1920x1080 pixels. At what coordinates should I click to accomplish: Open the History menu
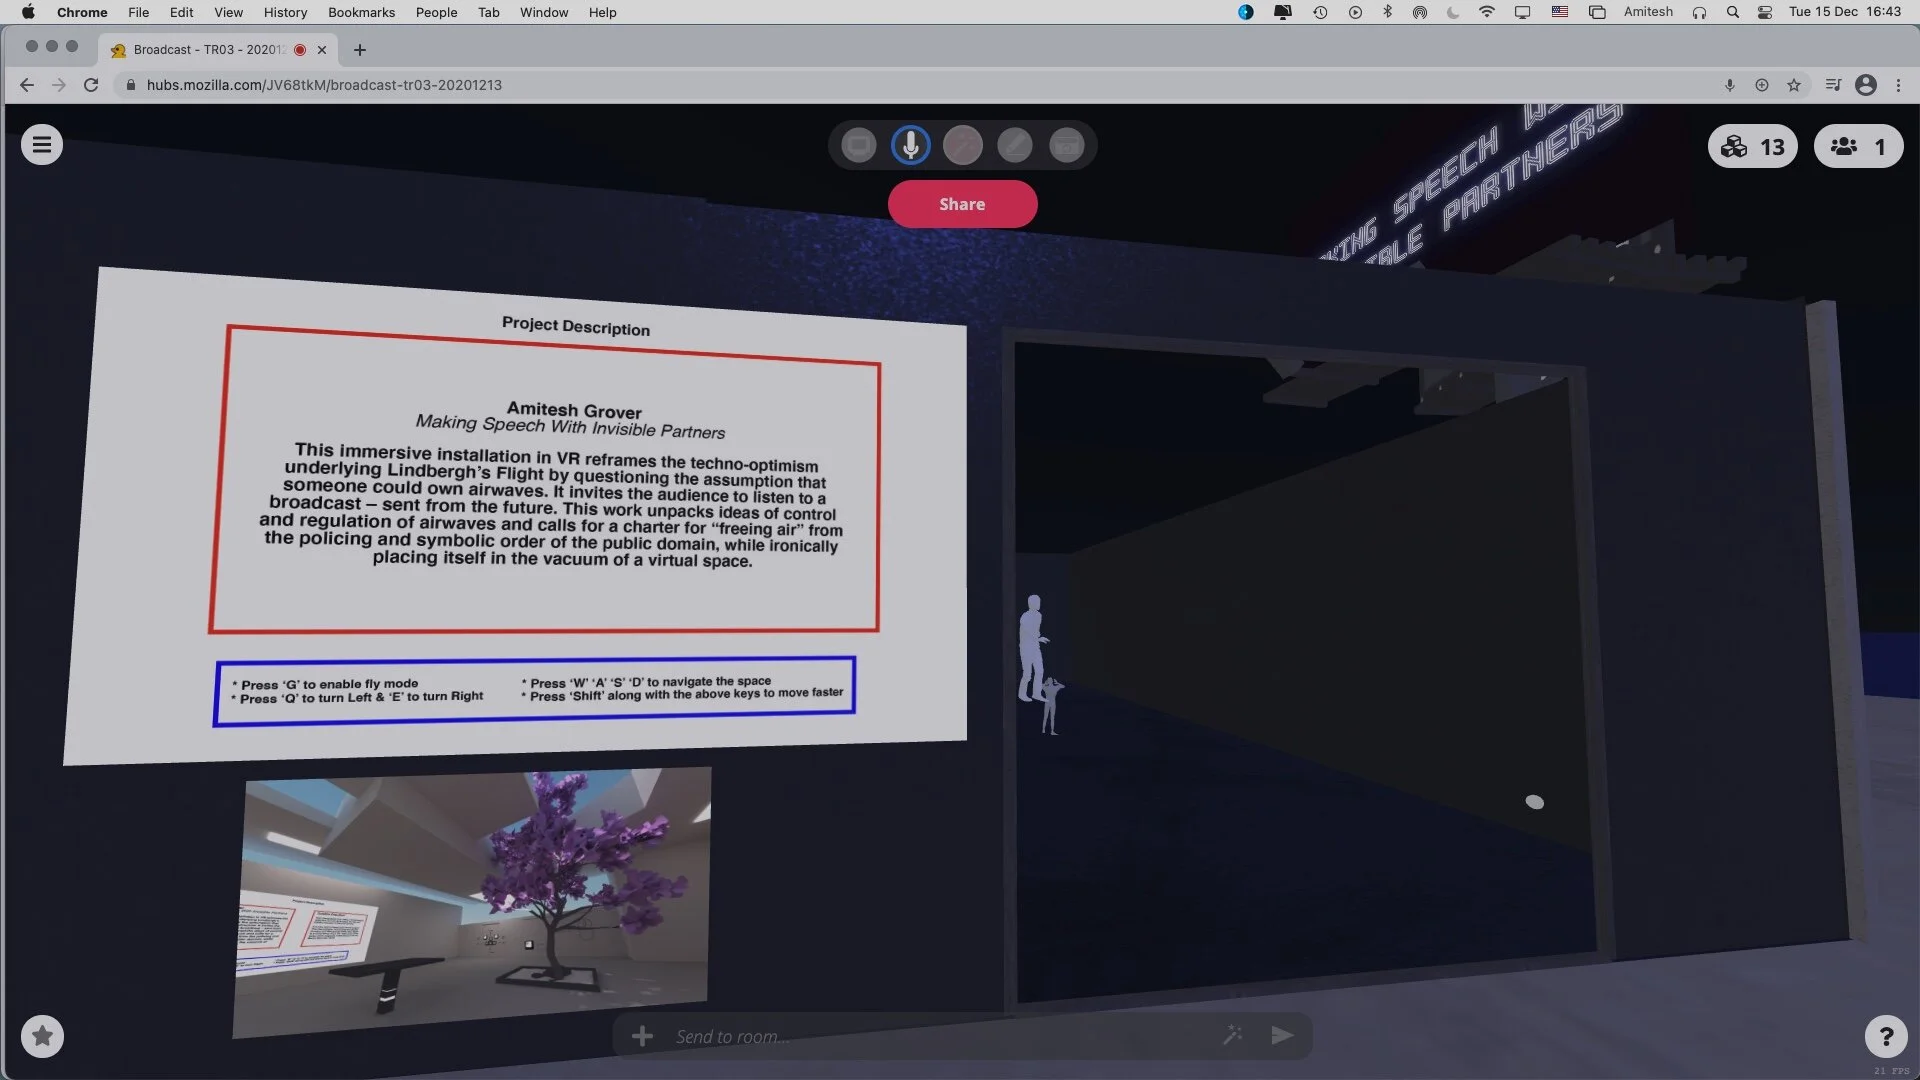coord(285,12)
